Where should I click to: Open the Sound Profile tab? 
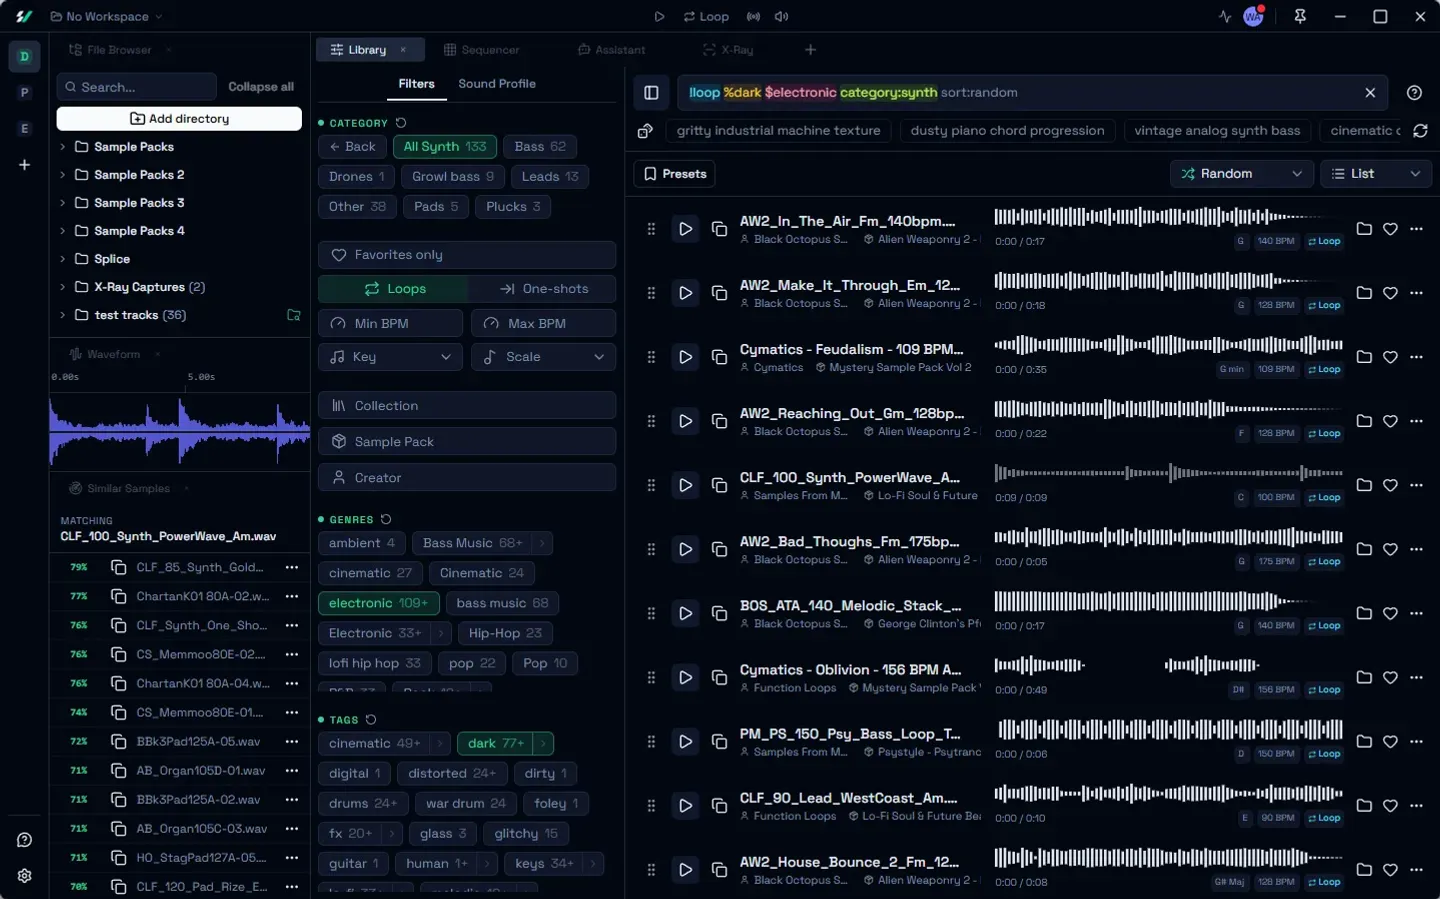(x=497, y=84)
